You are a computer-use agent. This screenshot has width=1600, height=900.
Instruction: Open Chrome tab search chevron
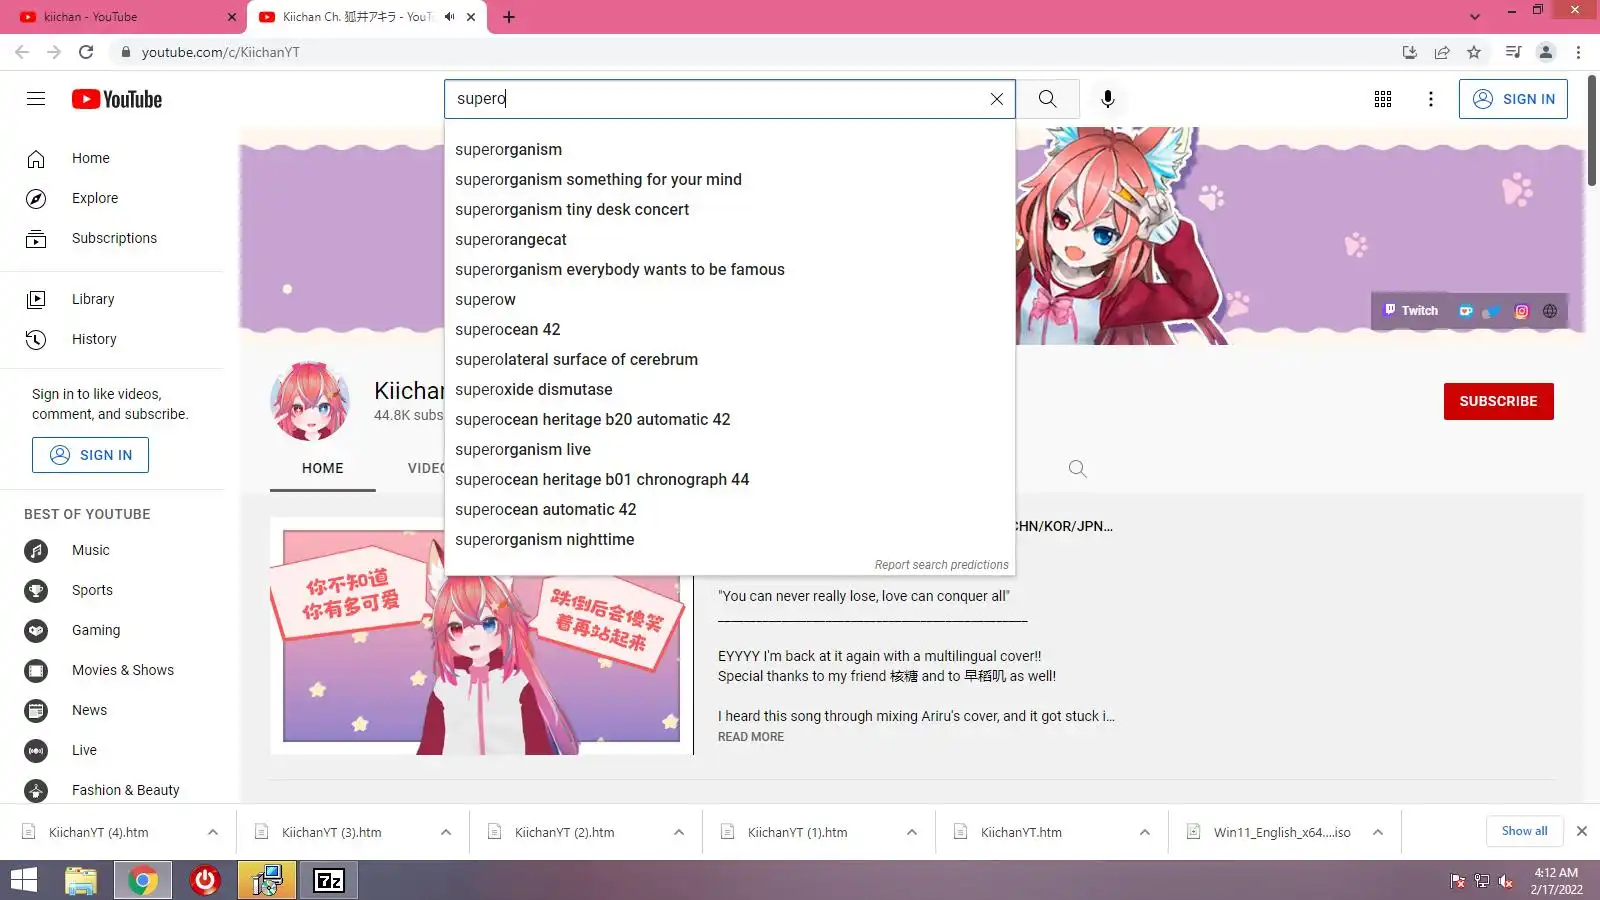click(1474, 17)
